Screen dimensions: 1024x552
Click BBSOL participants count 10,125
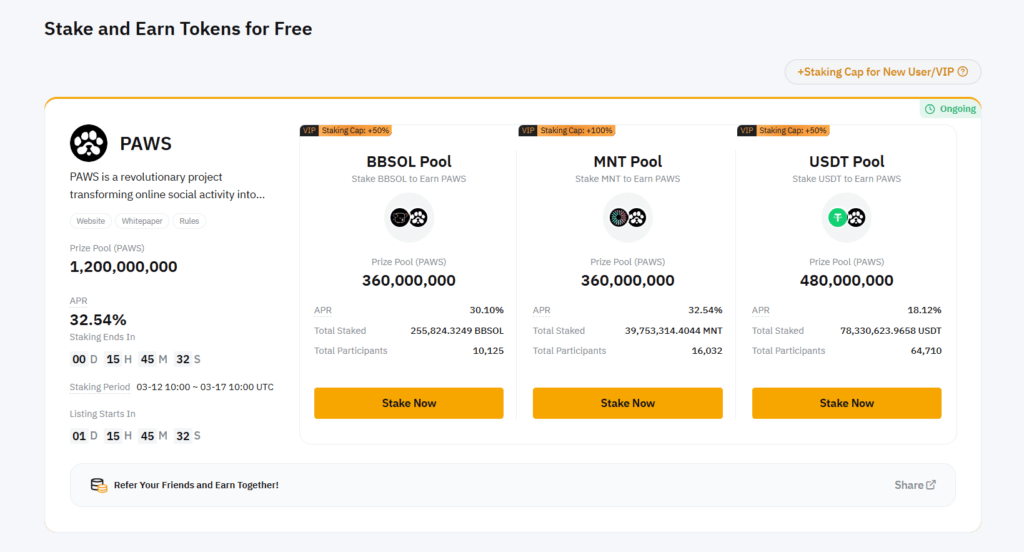(x=488, y=351)
